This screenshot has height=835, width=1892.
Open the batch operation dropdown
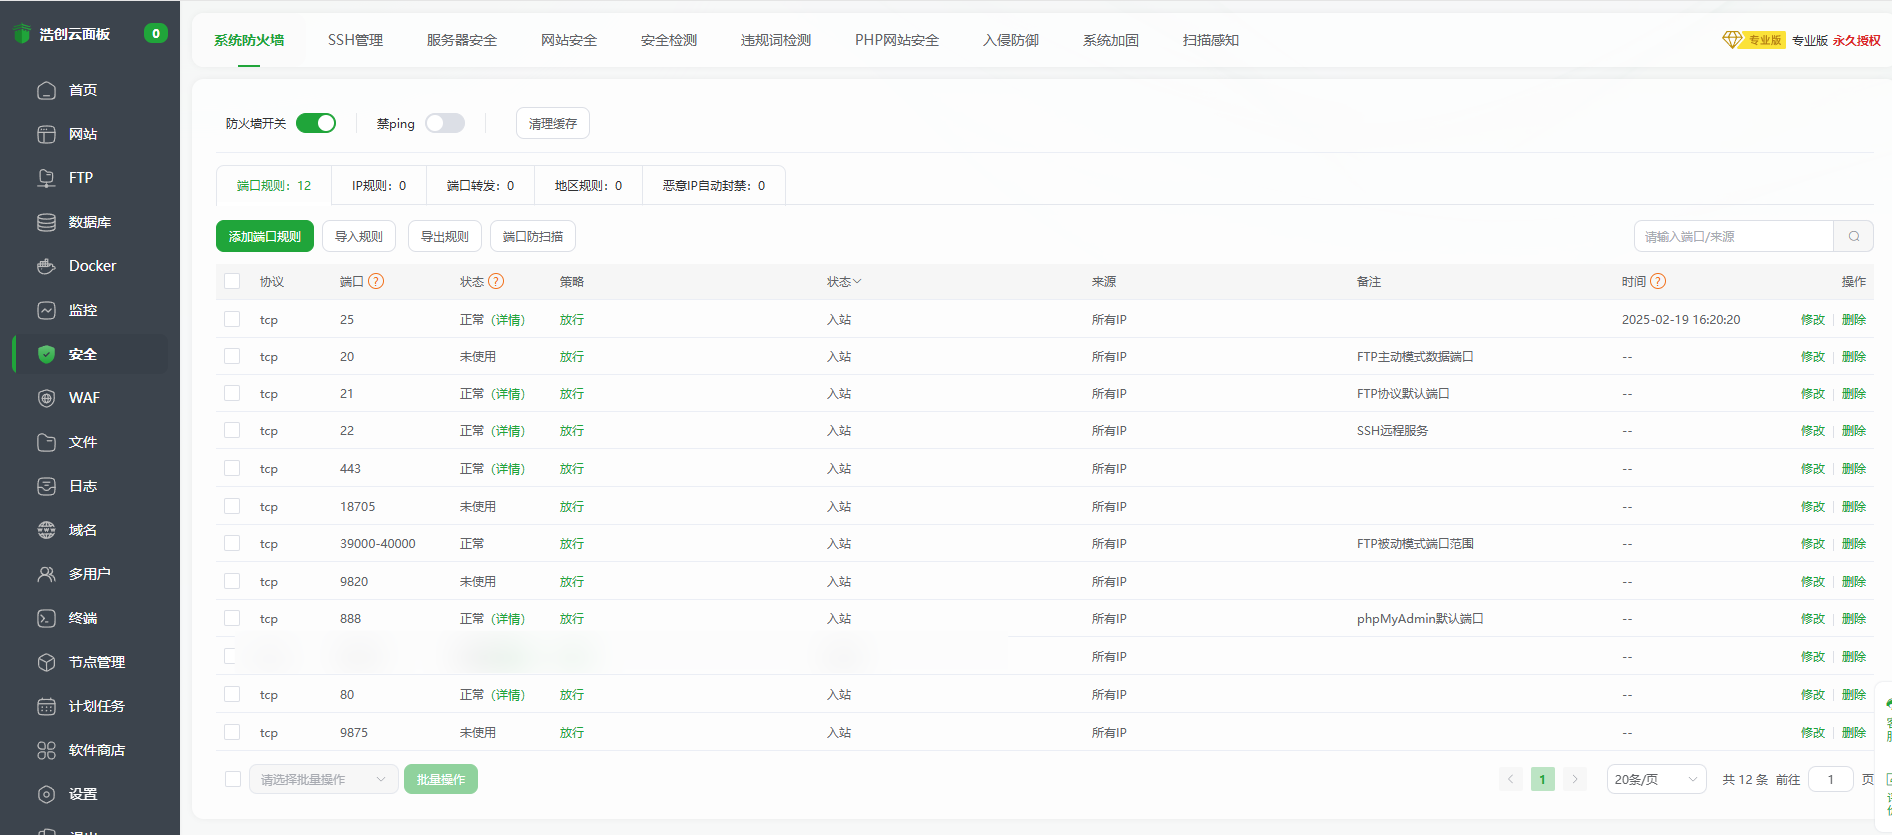pos(323,780)
